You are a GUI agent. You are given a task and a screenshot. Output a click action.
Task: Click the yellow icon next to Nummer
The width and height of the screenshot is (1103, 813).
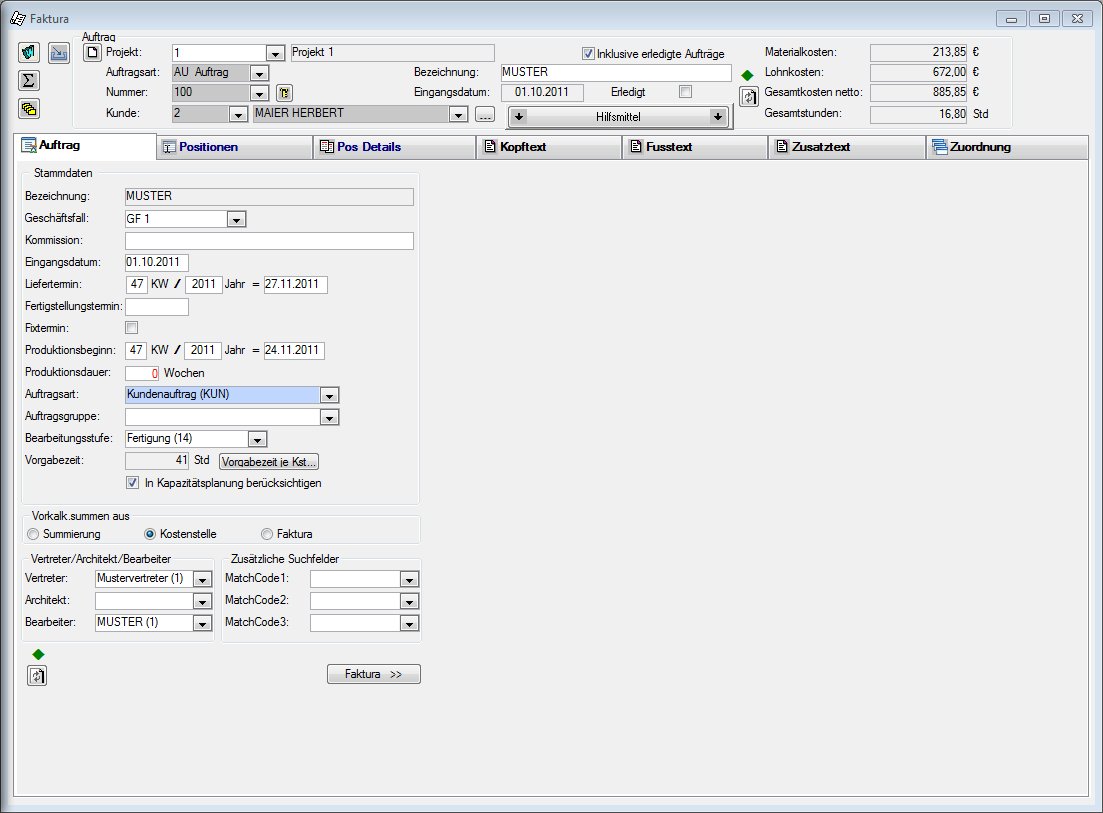(283, 93)
